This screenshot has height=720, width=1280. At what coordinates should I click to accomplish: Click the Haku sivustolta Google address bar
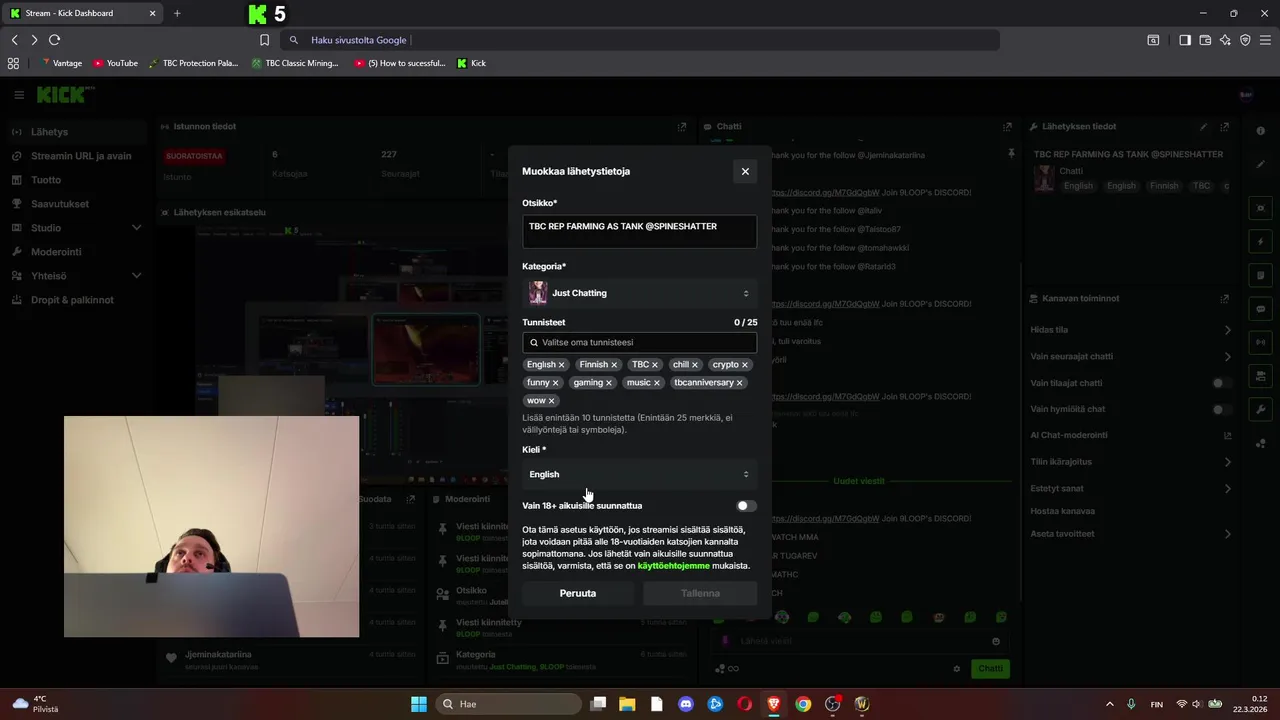coord(640,40)
